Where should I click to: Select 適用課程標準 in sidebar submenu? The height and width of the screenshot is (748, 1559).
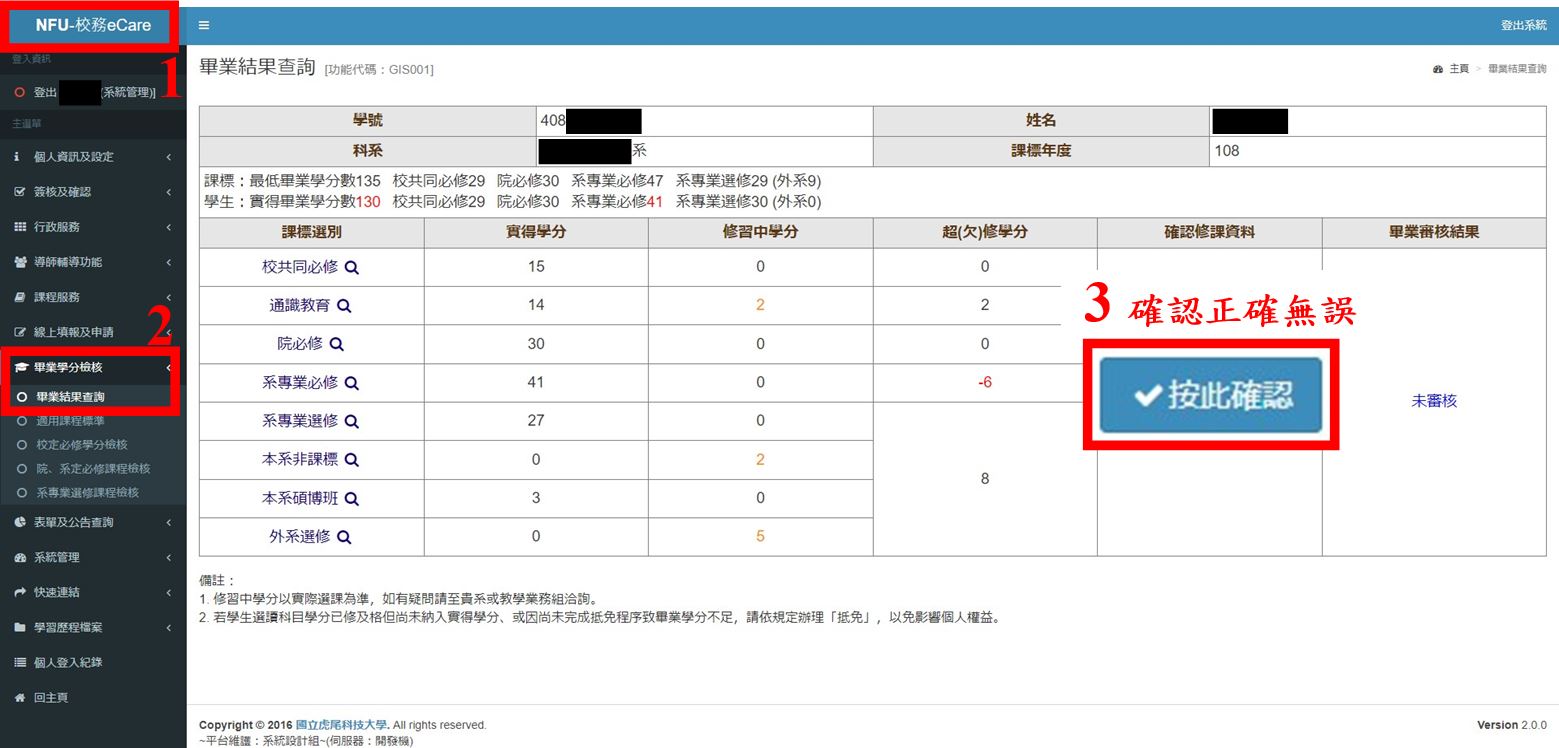pos(70,421)
